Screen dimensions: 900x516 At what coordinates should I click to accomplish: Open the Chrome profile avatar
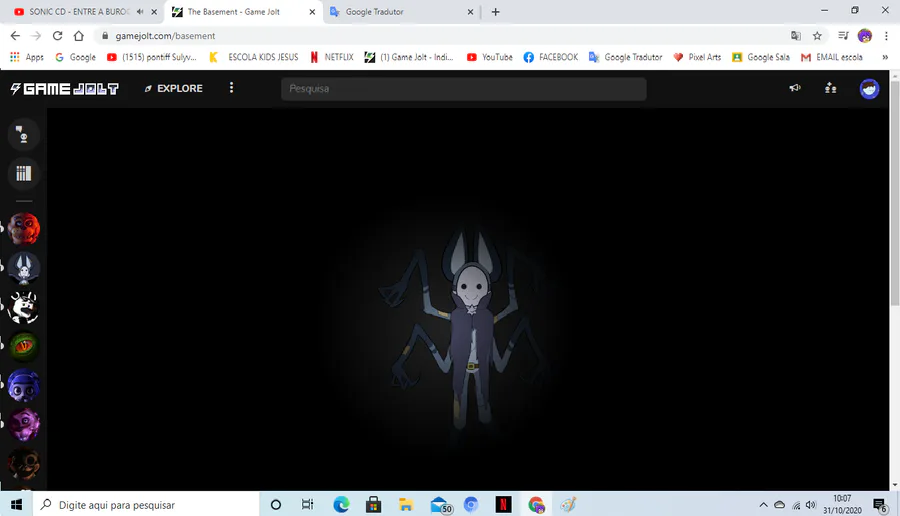(864, 36)
